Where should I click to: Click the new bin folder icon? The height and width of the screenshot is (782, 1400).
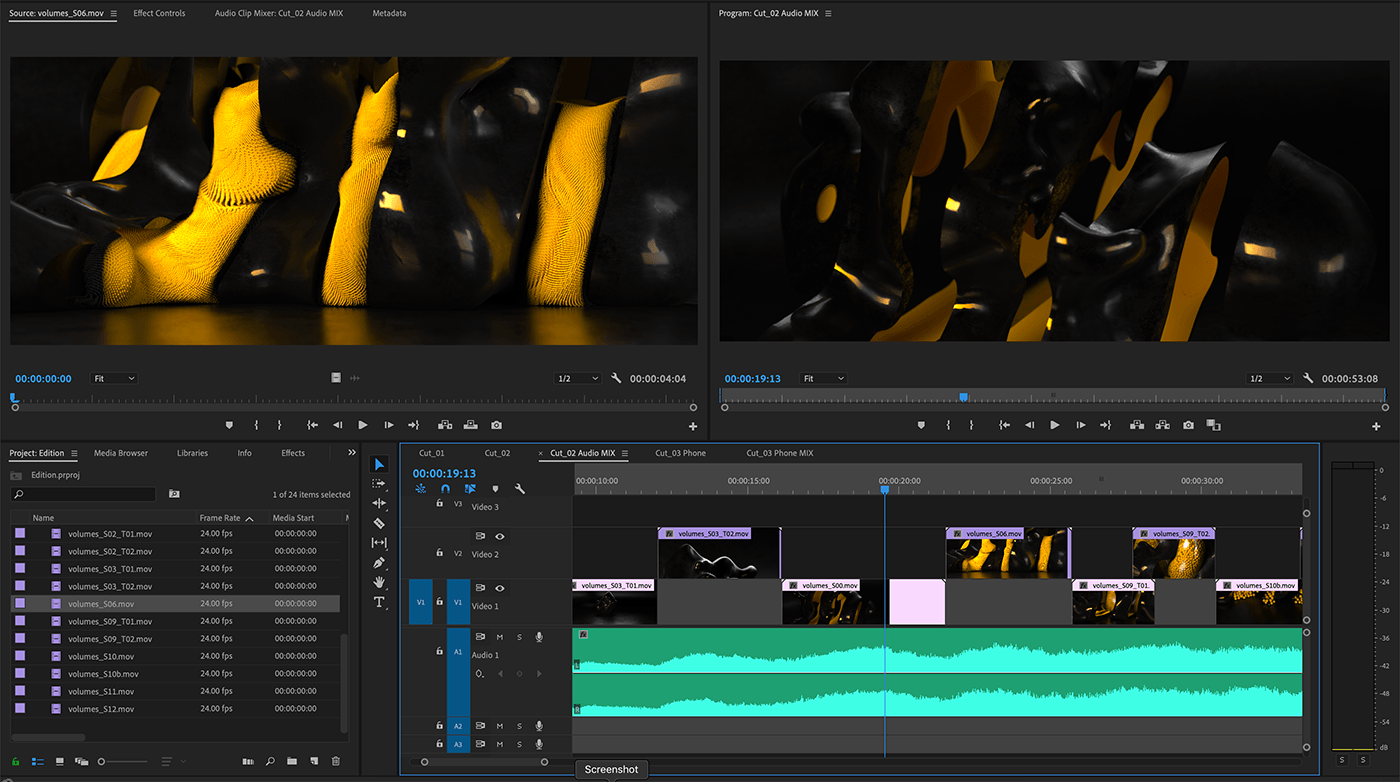coord(292,762)
